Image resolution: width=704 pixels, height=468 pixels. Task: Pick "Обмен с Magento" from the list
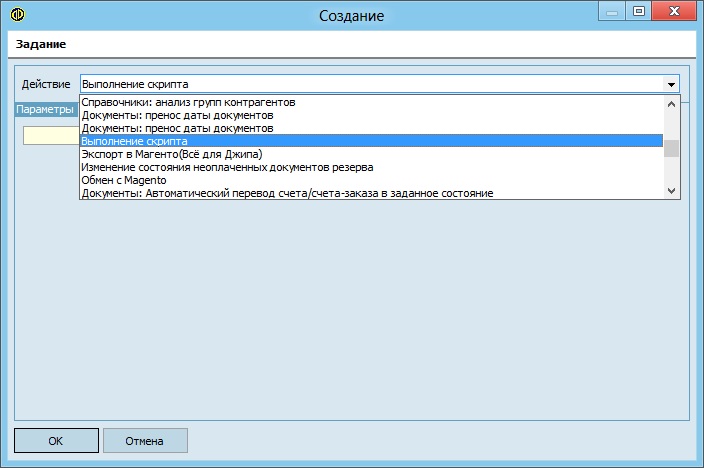click(371, 180)
